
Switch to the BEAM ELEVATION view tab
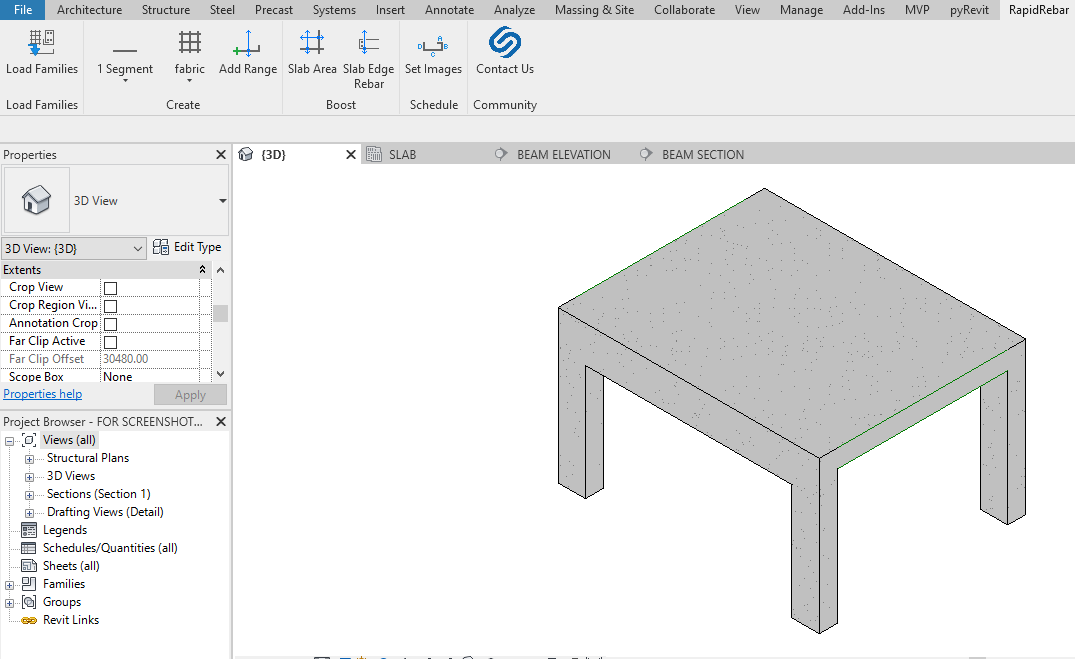563,155
